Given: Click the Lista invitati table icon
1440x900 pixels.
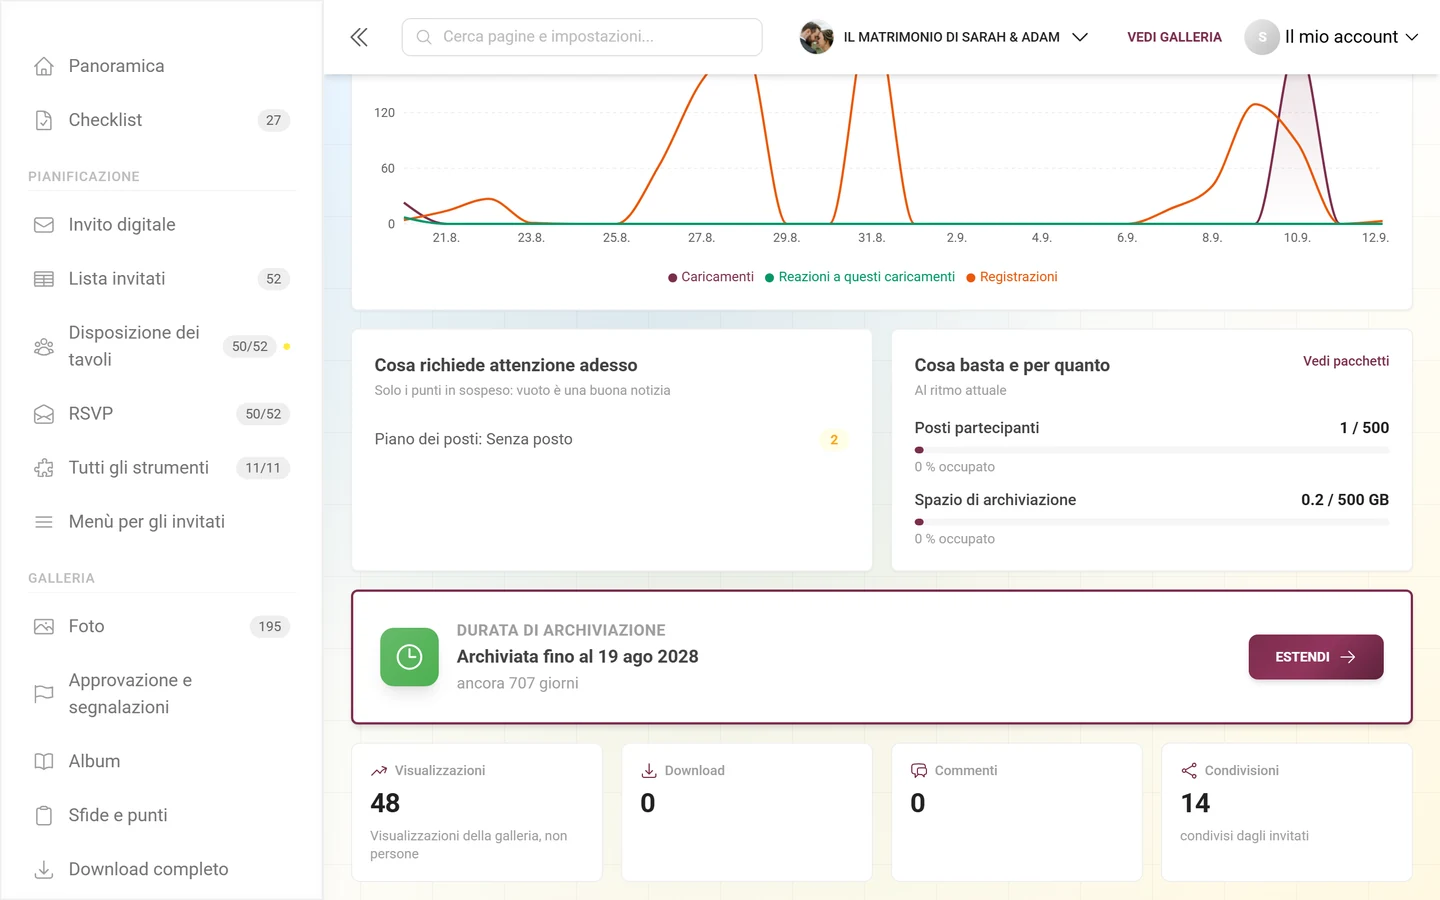Looking at the screenshot, I should (44, 279).
